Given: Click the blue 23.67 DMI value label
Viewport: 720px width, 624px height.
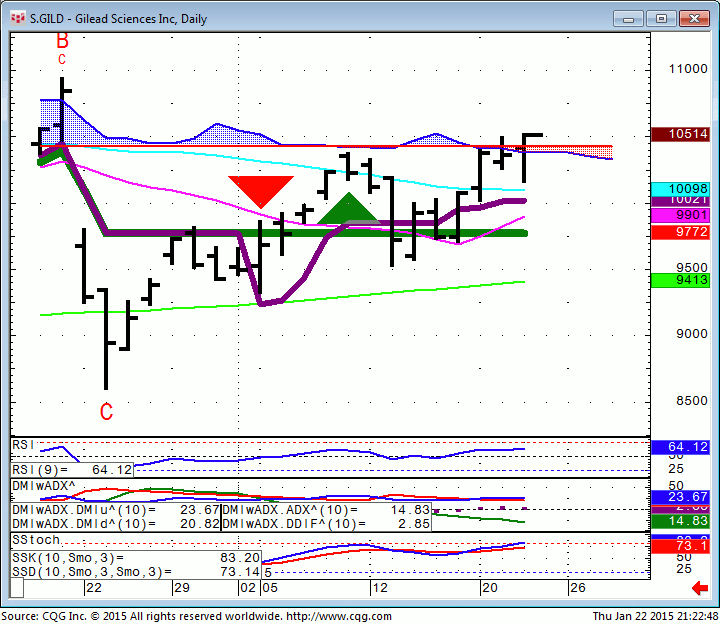Looking at the screenshot, I should 681,496.
